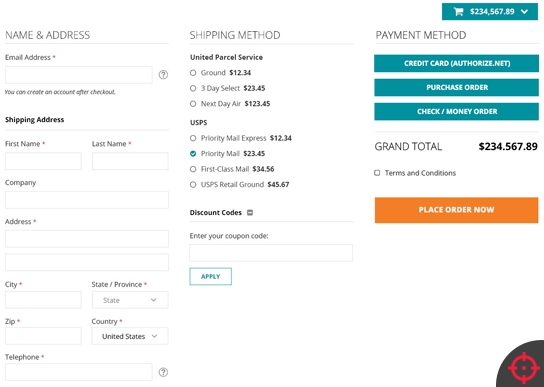Click the Company input field

[x=87, y=200]
